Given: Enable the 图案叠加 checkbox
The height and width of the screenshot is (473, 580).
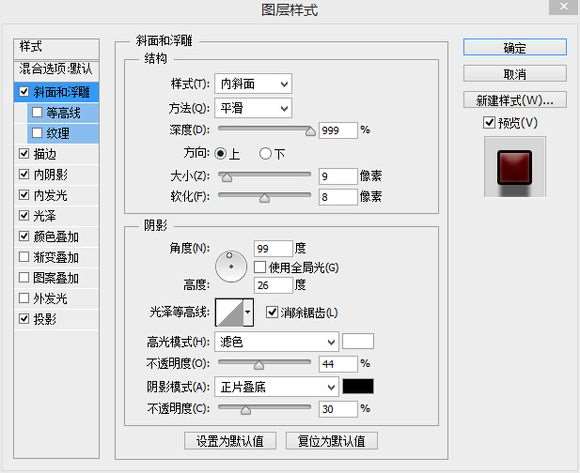Looking at the screenshot, I should 24,277.
